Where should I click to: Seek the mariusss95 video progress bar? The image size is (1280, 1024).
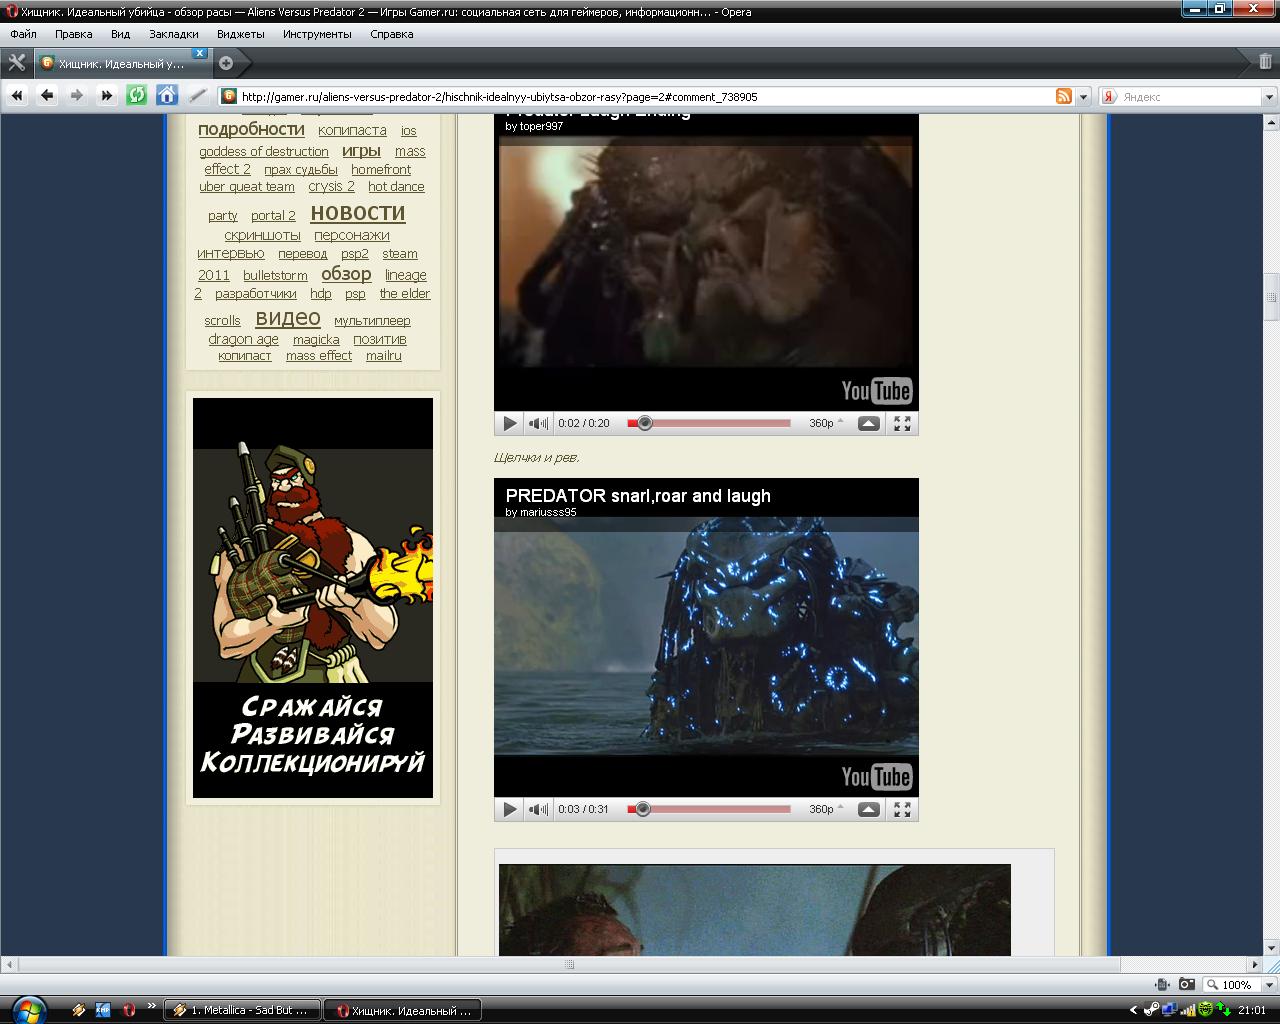[x=709, y=809]
